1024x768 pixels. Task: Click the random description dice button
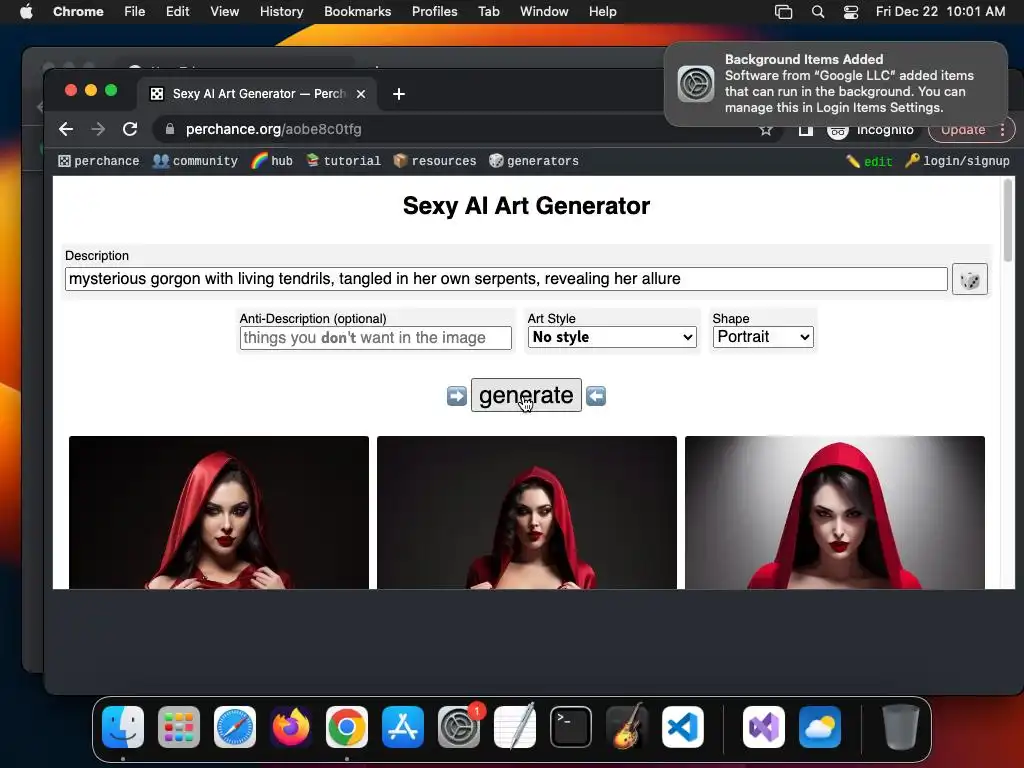point(969,280)
